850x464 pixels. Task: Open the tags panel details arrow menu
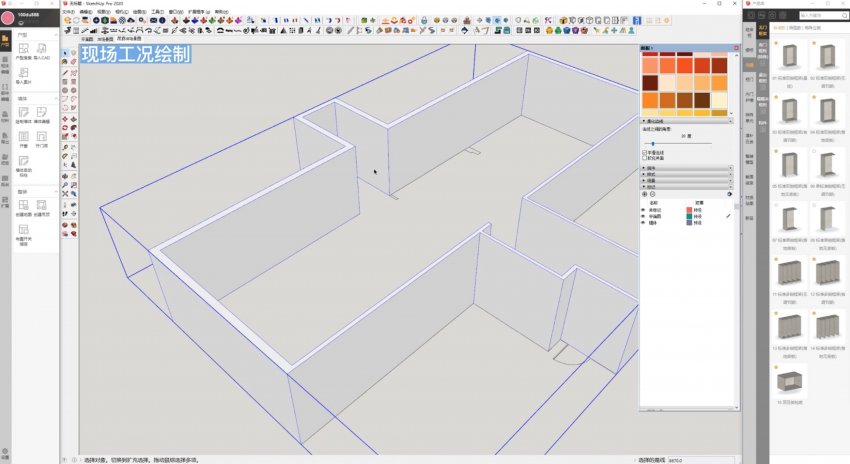pos(729,194)
